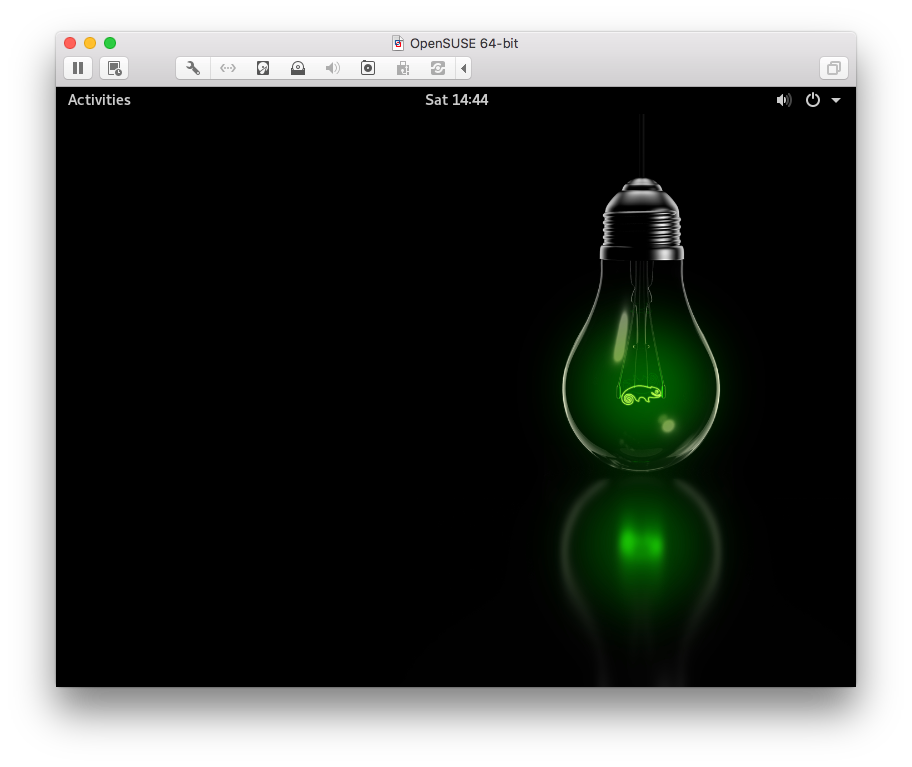Click the GNOME power icon
The image size is (912, 767).
[x=813, y=100]
